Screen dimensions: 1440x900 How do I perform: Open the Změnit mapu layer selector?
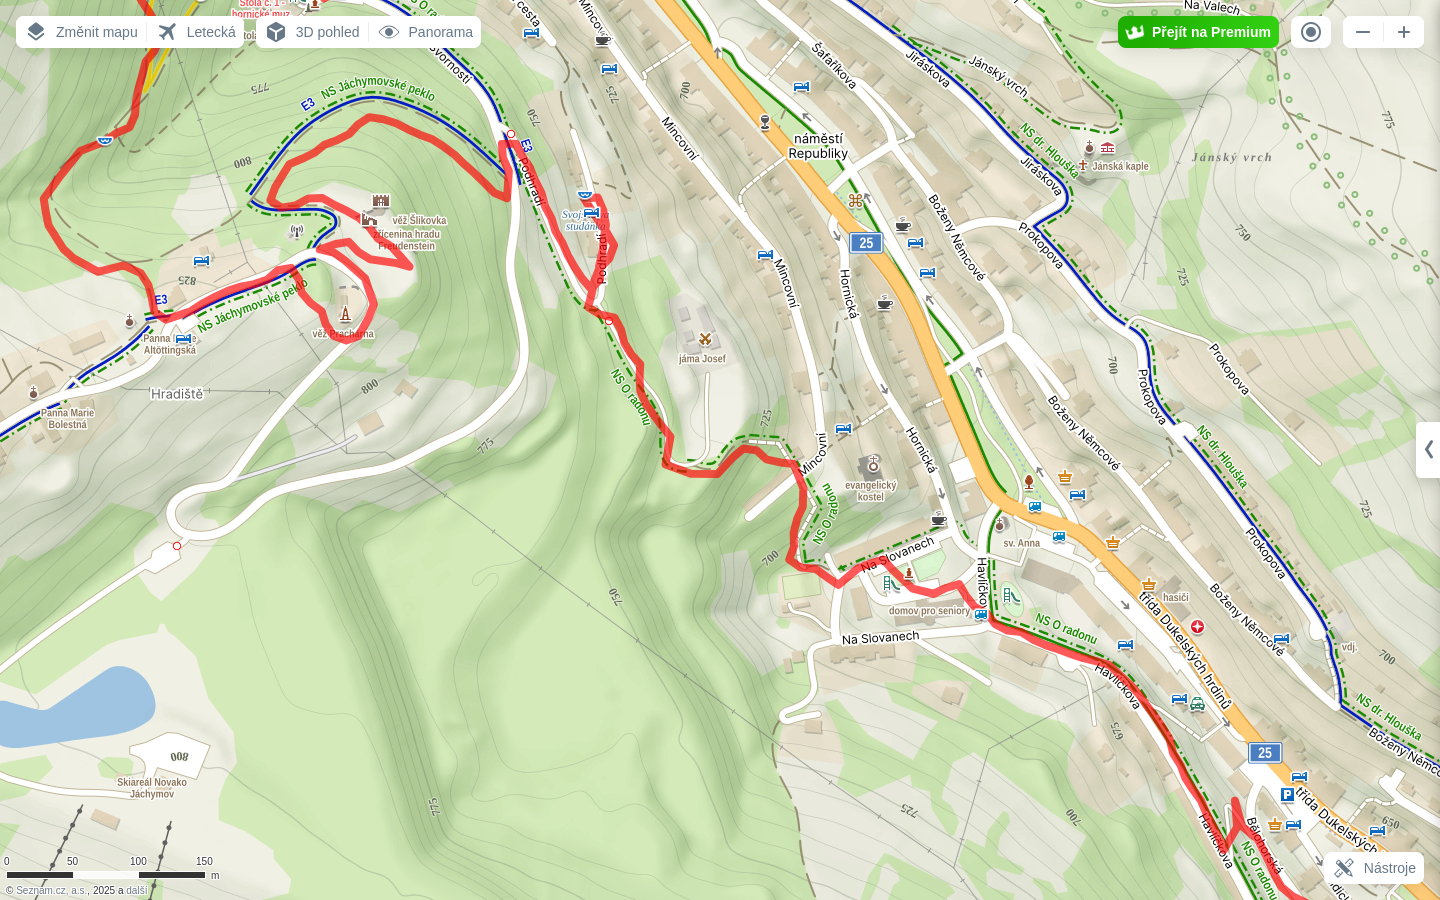[82, 32]
